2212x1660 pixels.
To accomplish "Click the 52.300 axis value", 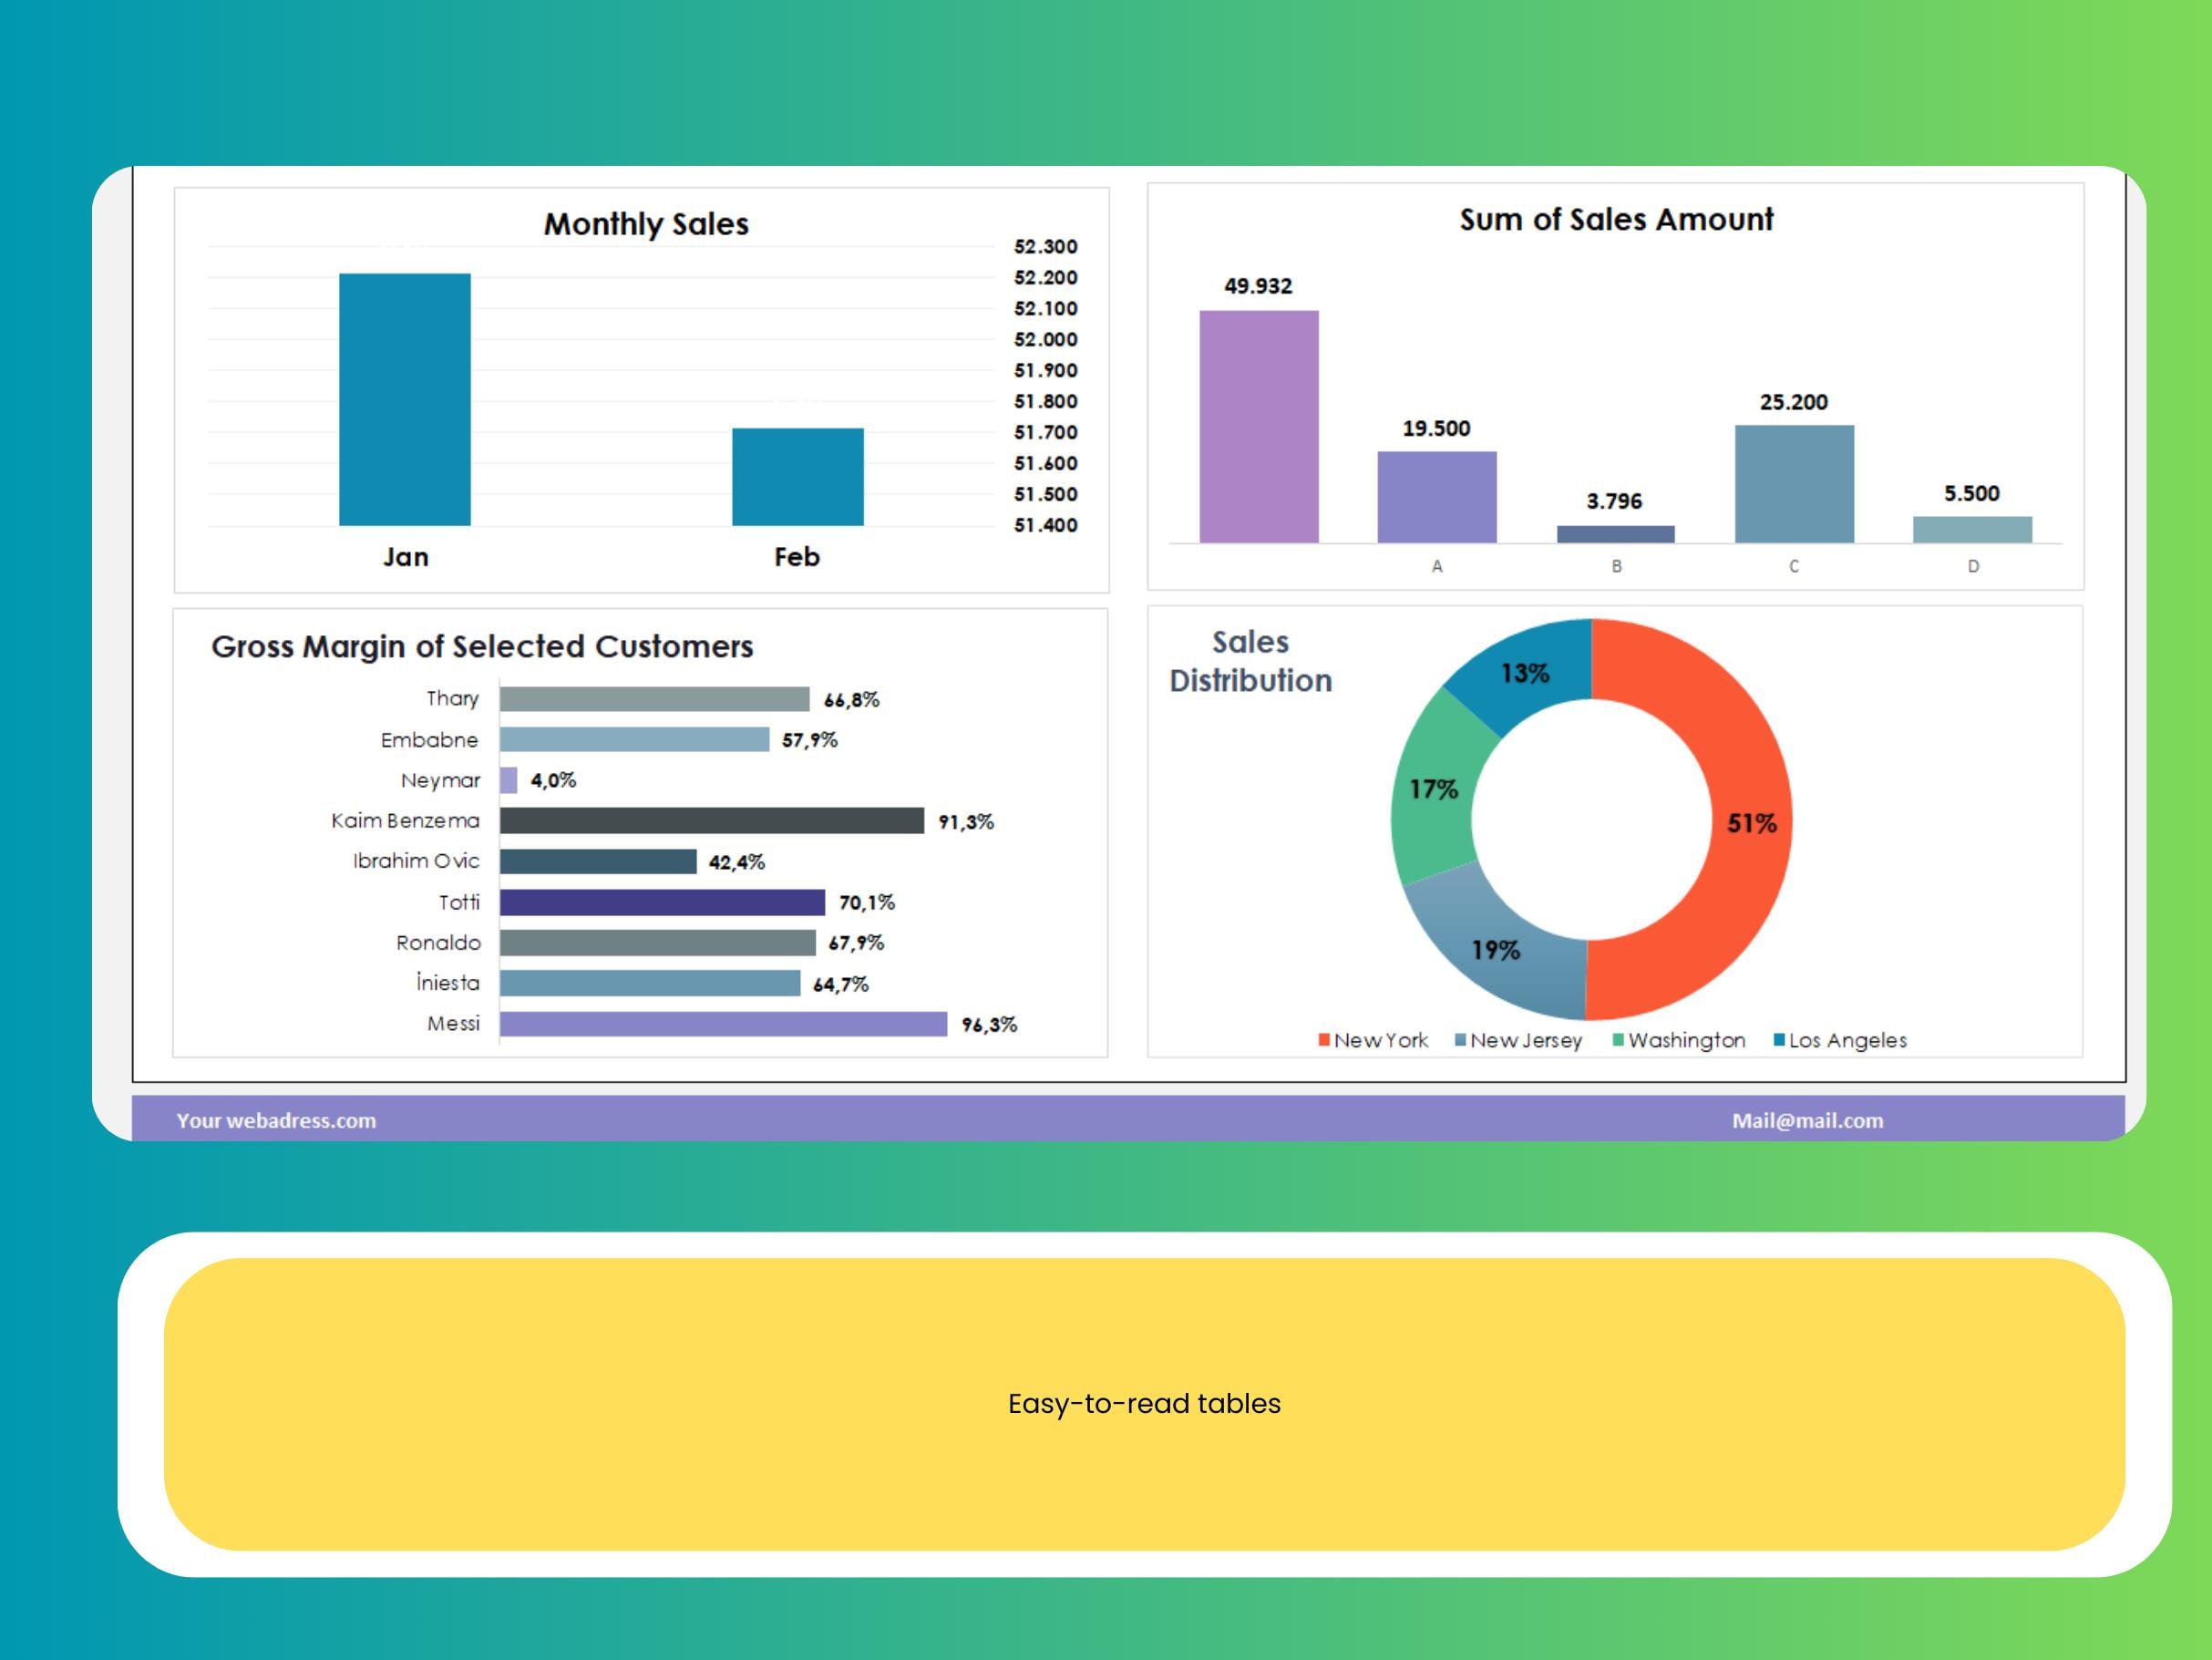I will [x=1045, y=247].
